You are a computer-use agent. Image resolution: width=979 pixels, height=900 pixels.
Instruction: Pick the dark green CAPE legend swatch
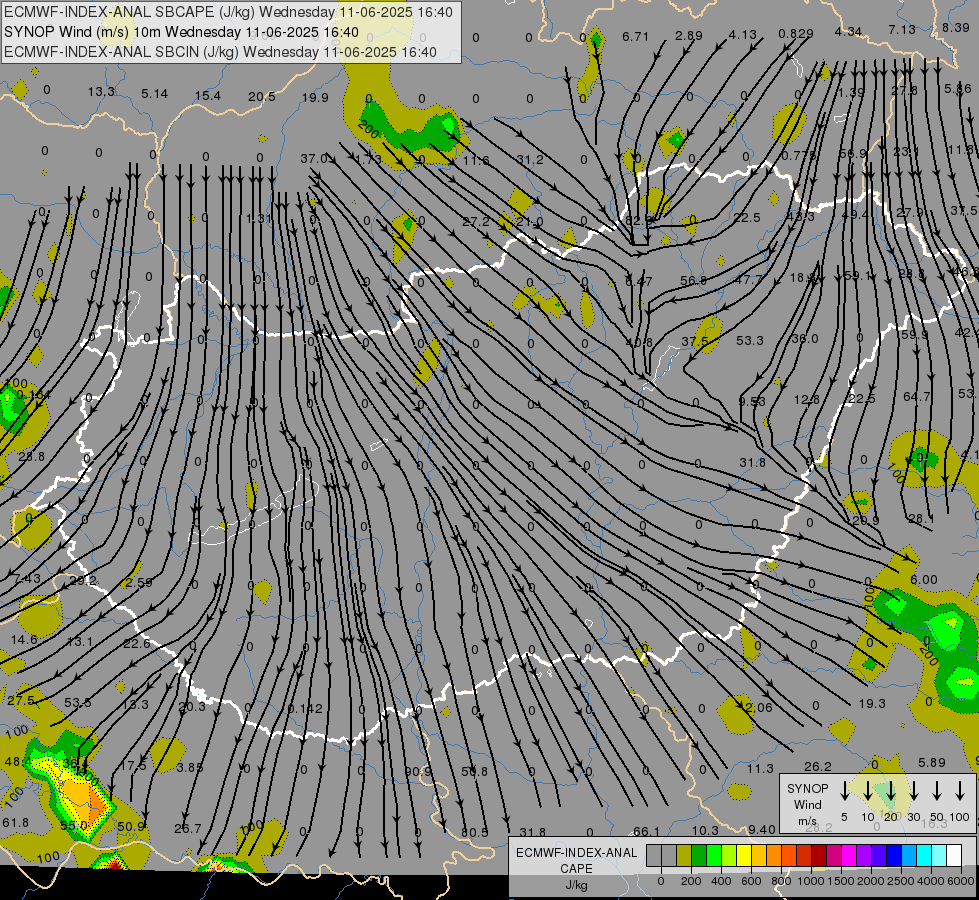(699, 855)
